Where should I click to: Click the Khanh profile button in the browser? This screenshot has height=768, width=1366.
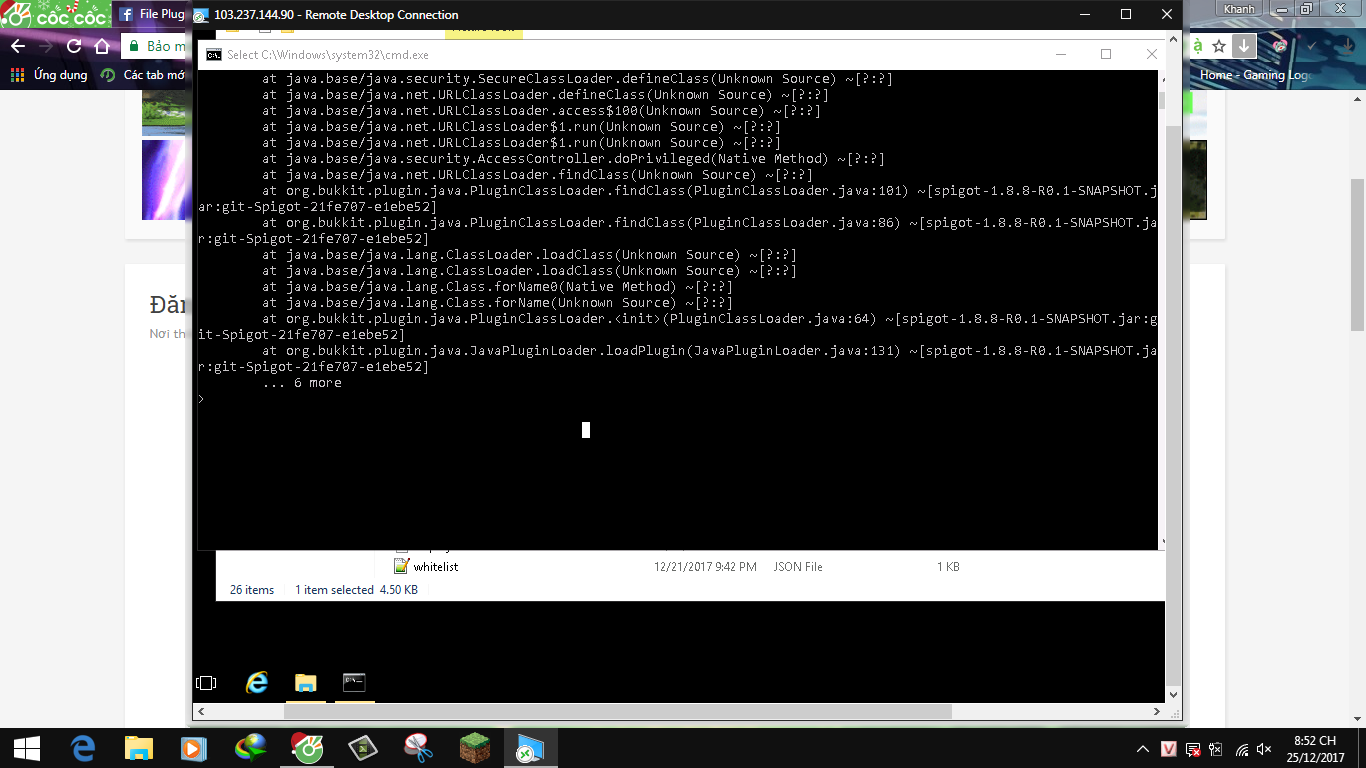click(1238, 8)
